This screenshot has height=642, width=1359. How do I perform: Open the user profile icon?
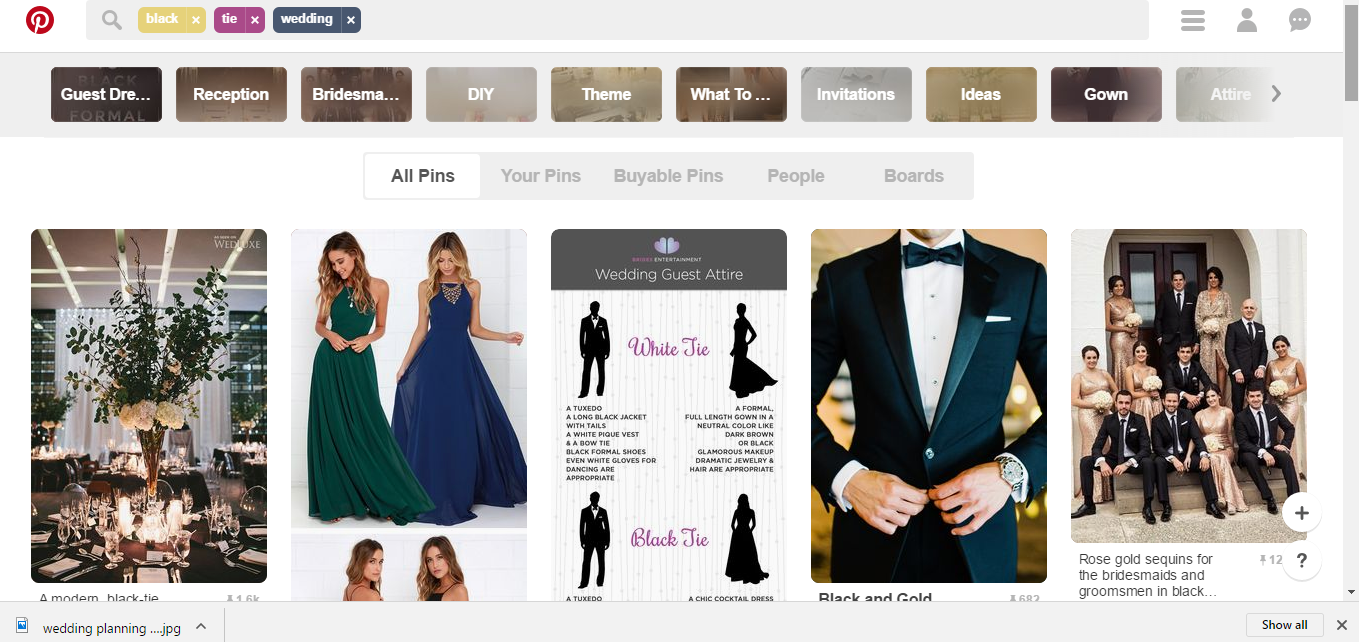click(1246, 20)
